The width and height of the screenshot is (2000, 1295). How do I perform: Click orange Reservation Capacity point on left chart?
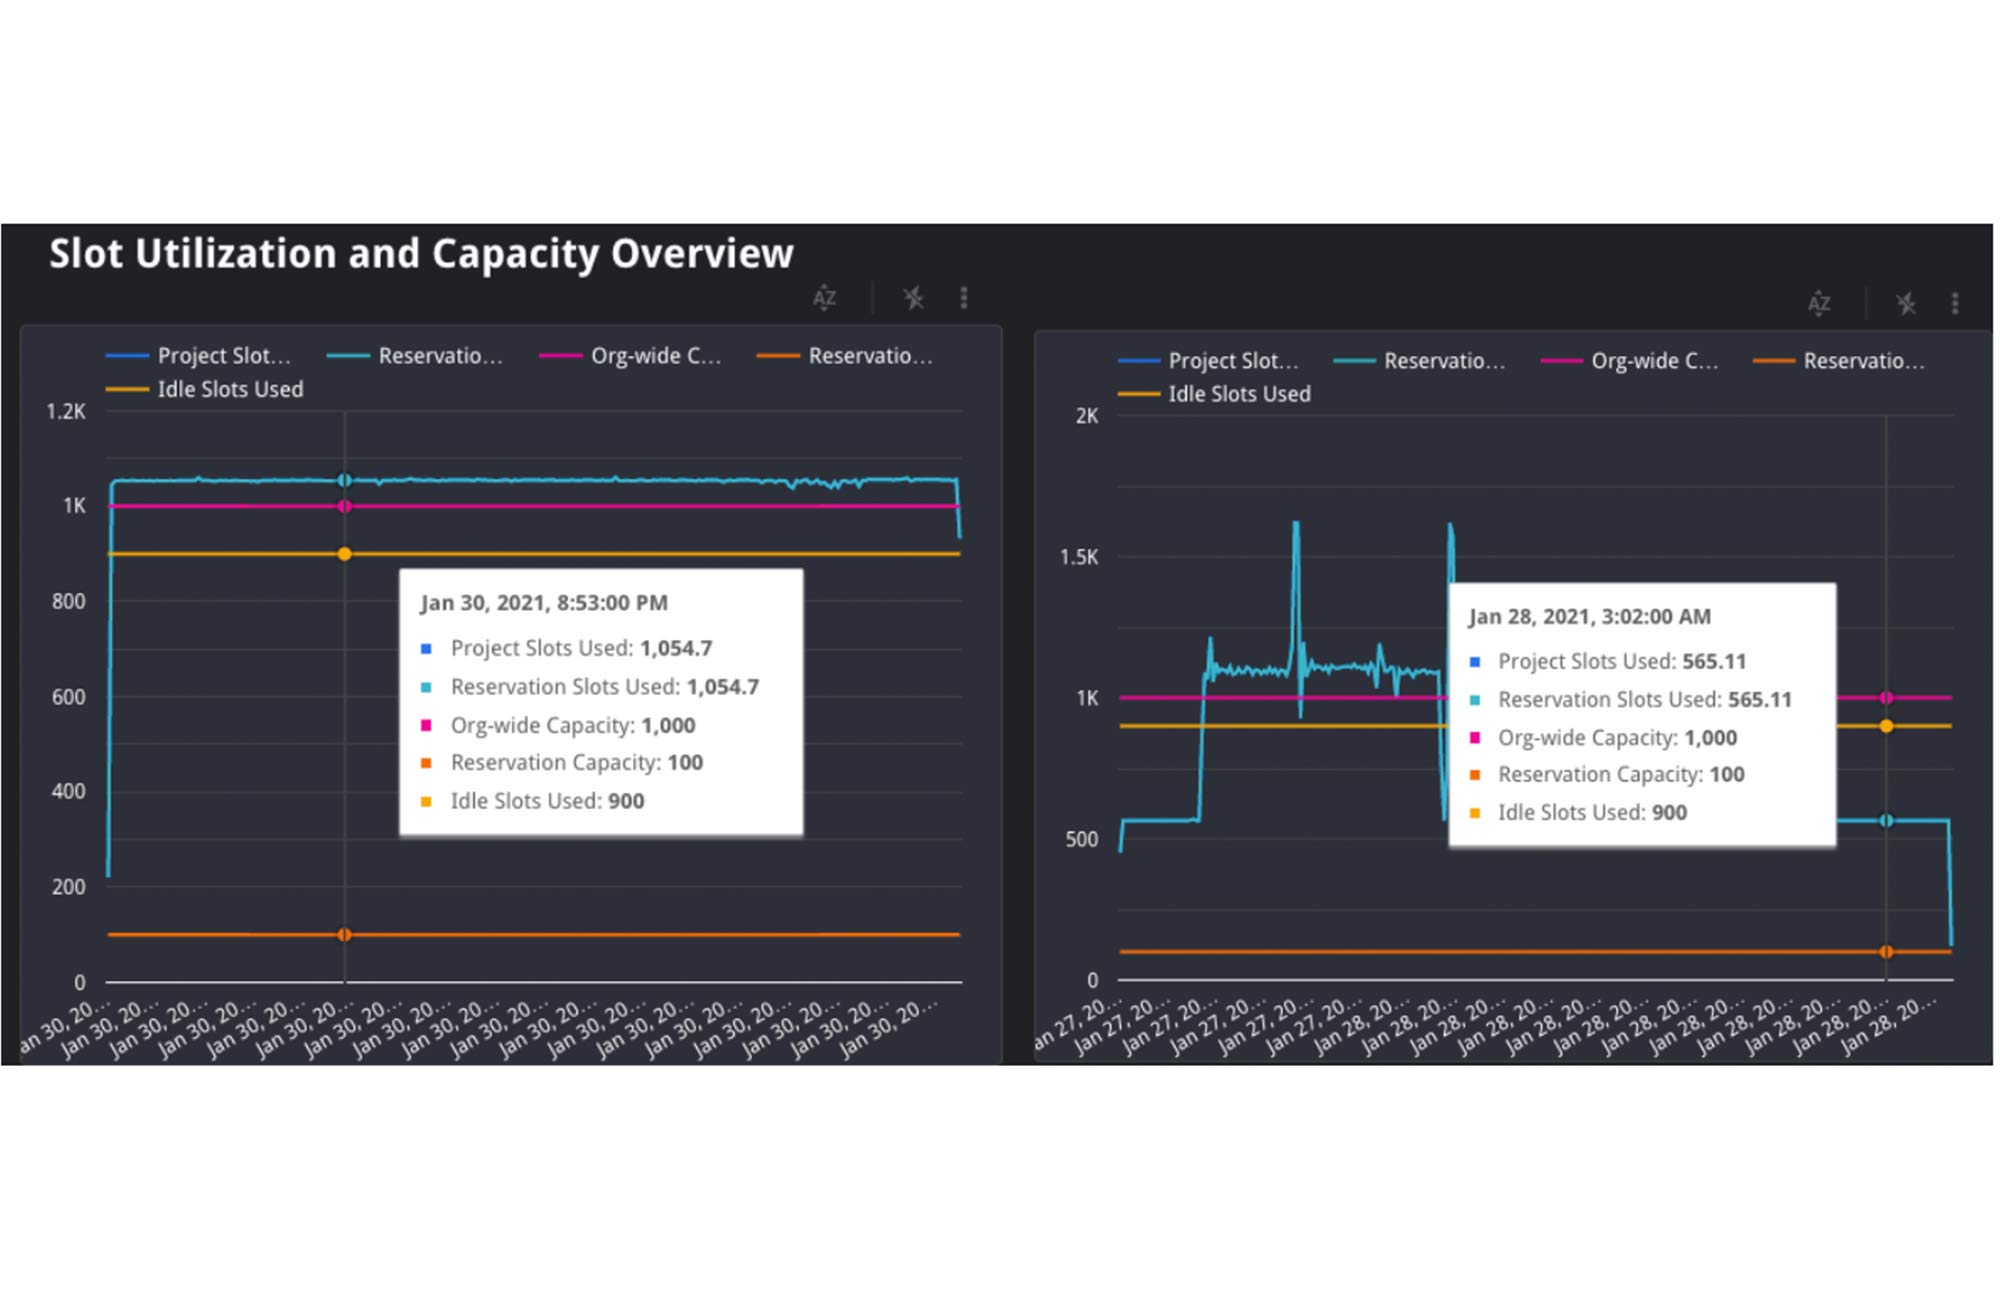[x=344, y=935]
